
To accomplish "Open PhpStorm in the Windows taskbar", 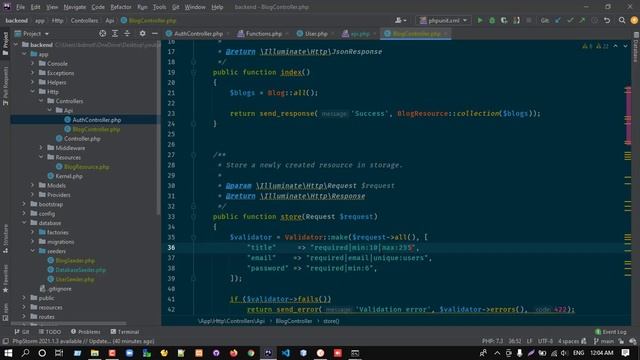I will (268, 353).
